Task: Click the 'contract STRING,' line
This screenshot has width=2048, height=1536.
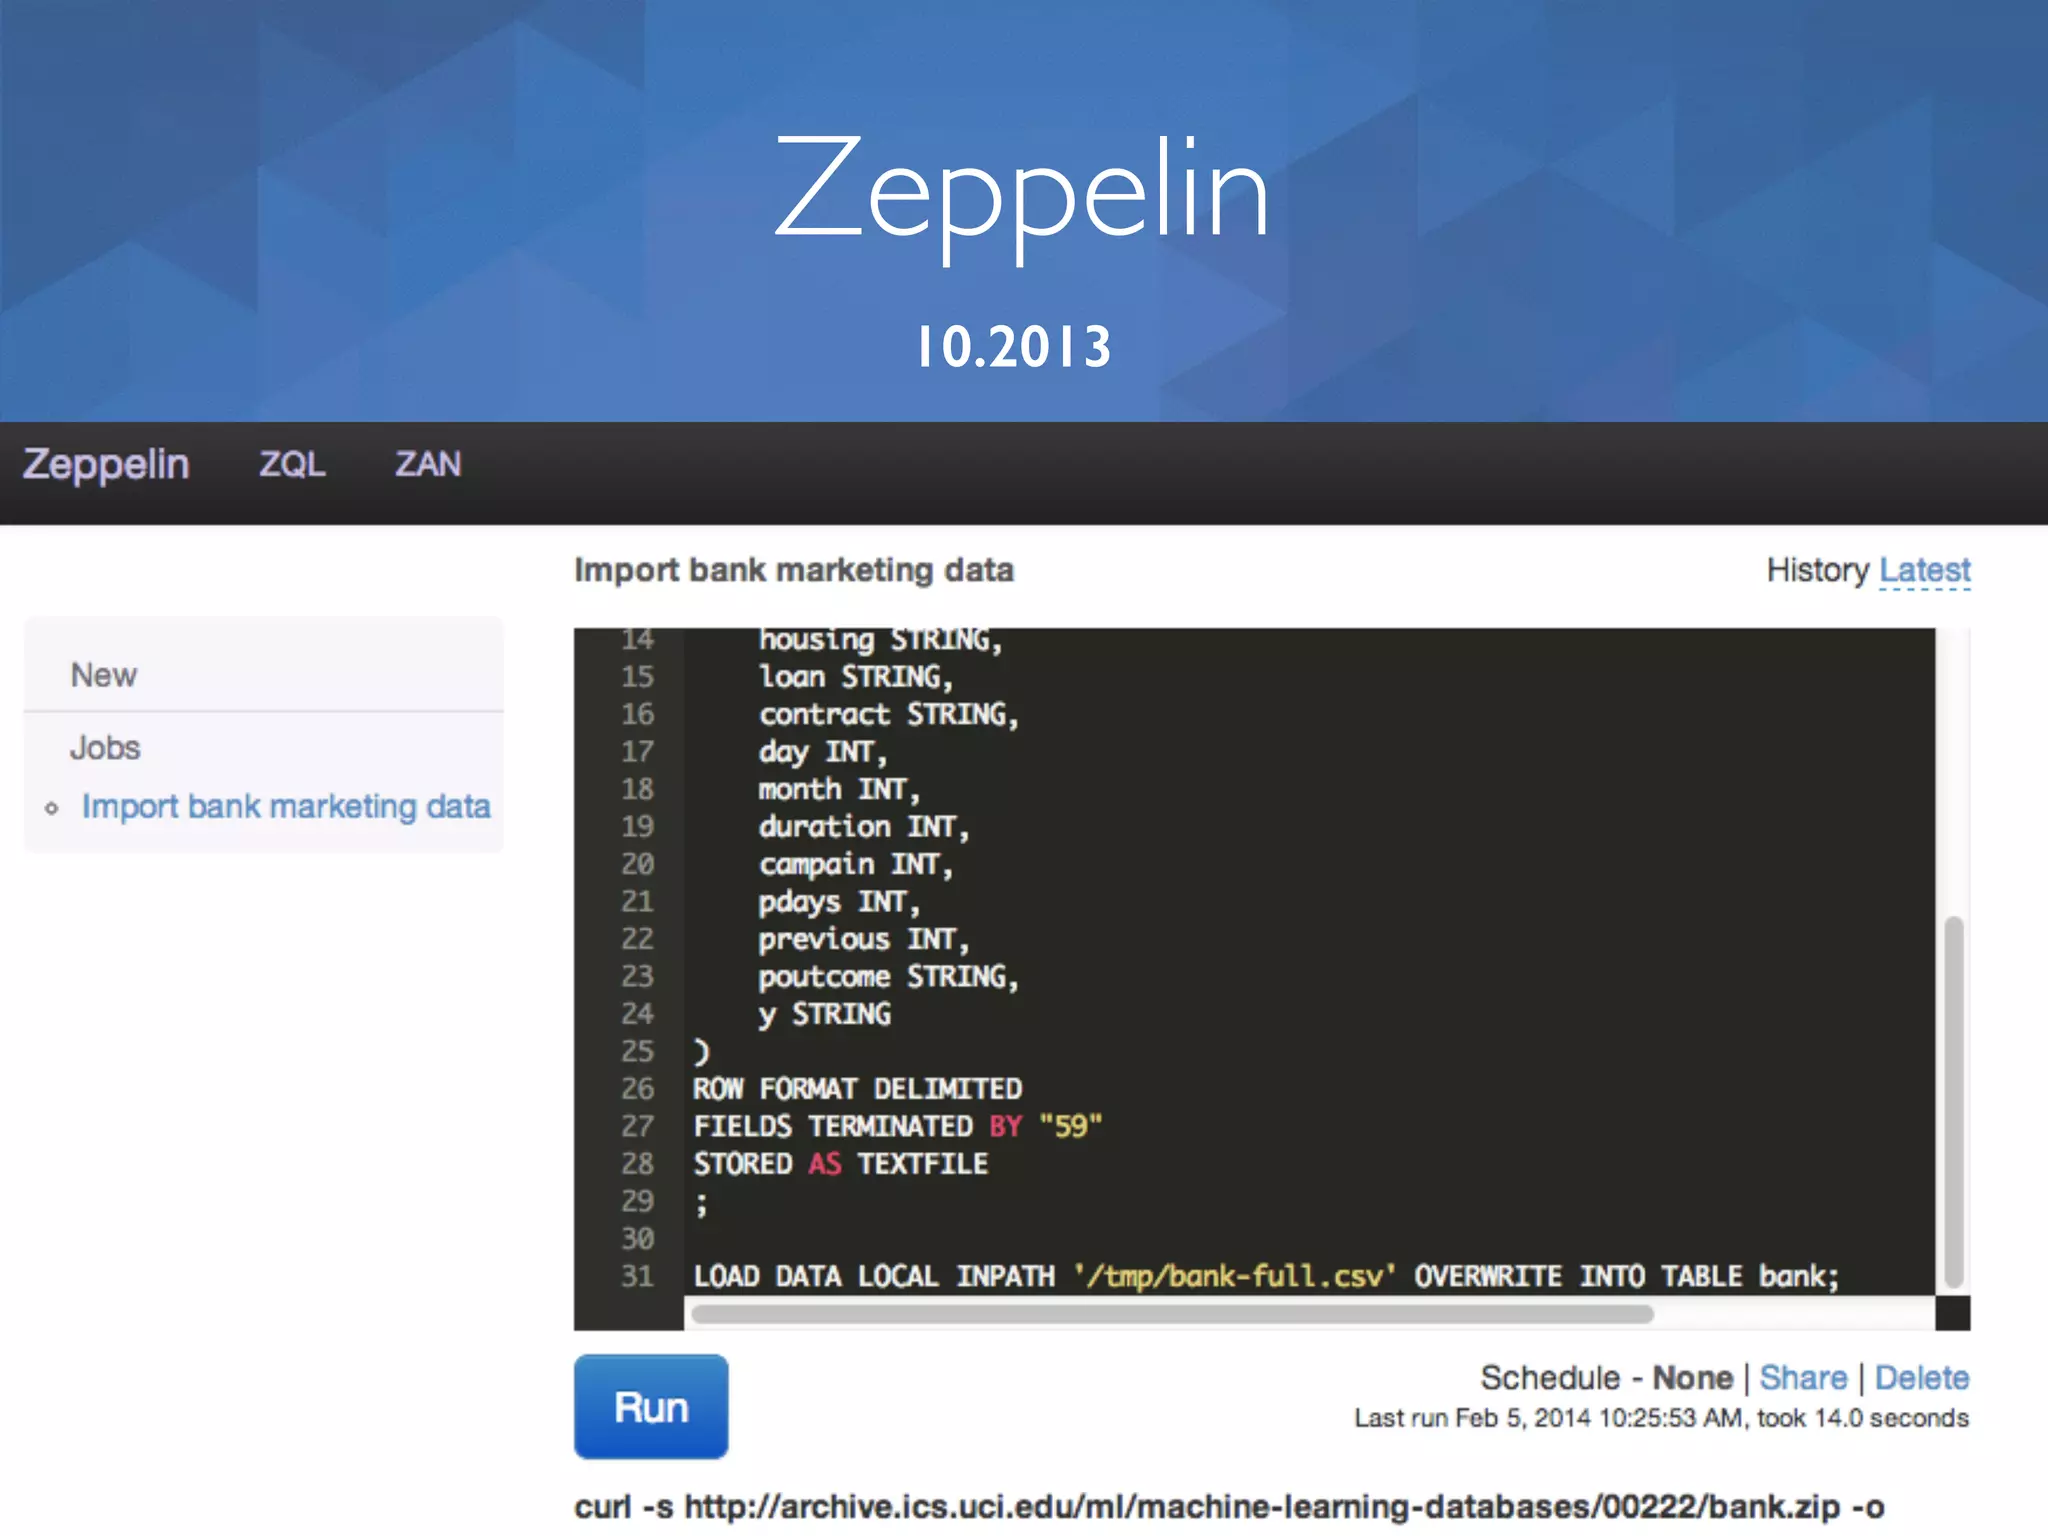Action: (888, 714)
